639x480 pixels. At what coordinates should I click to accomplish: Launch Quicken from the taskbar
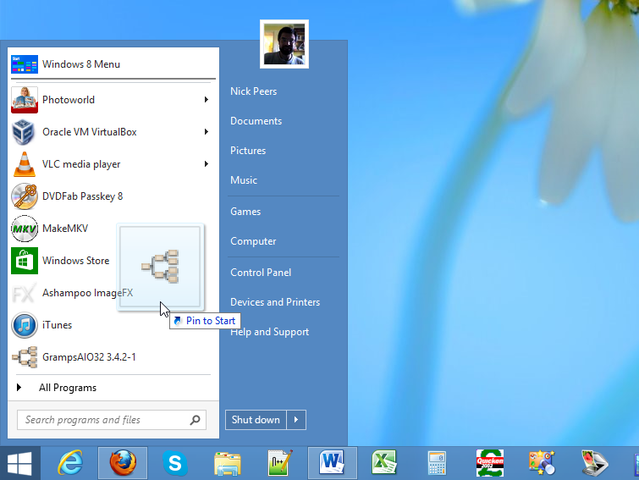[490, 463]
